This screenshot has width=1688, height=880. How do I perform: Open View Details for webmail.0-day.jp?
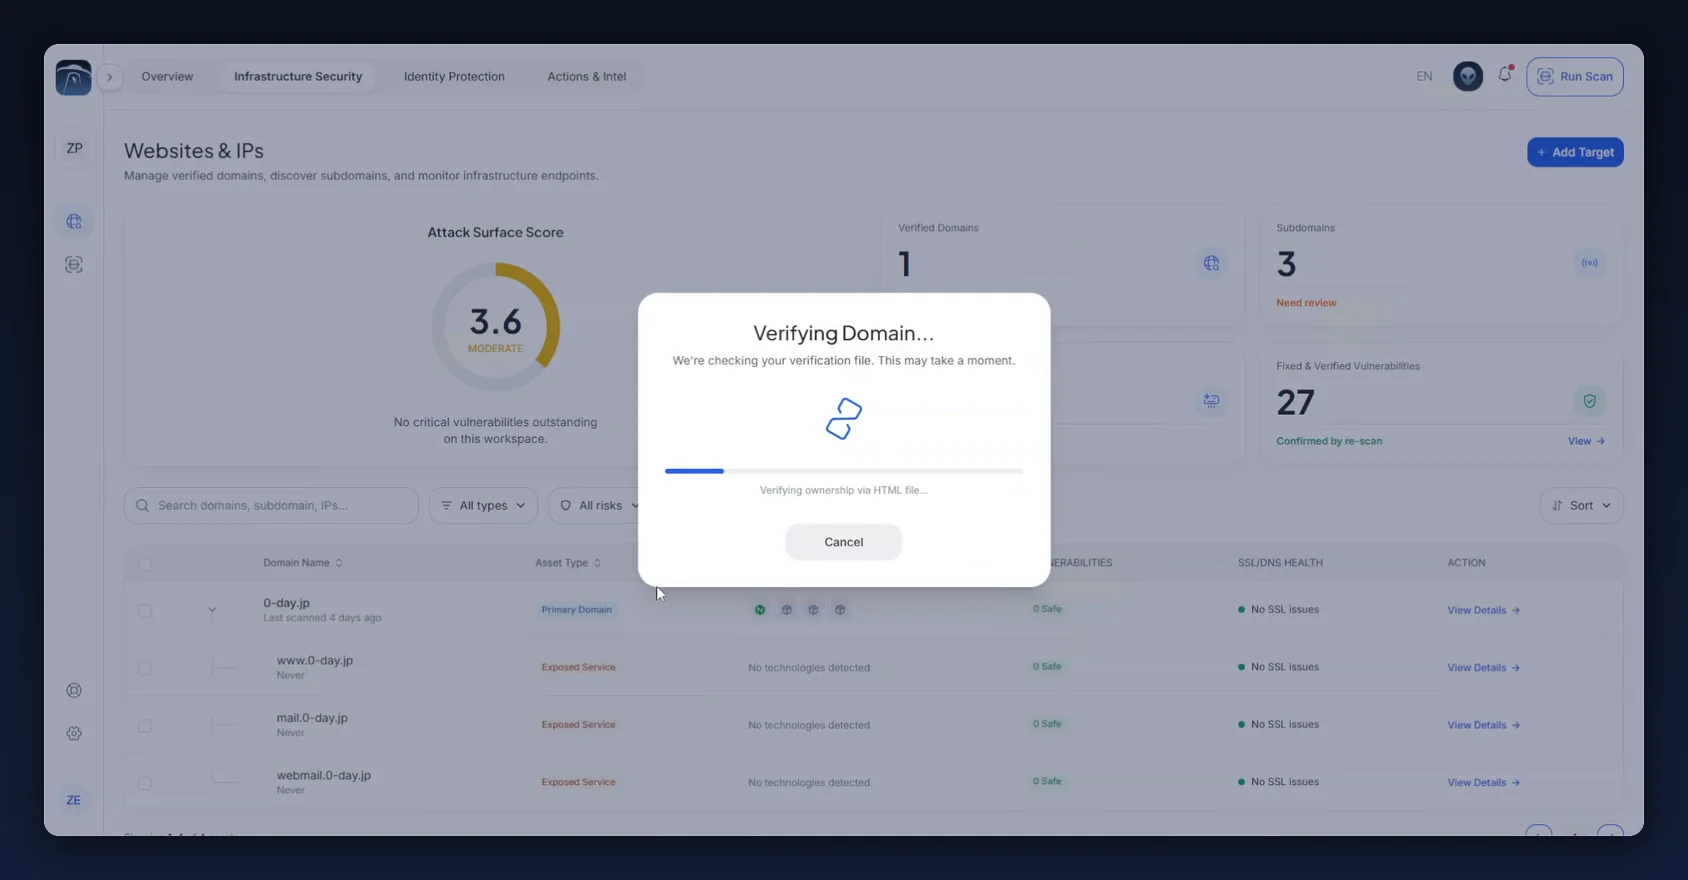[1483, 783]
